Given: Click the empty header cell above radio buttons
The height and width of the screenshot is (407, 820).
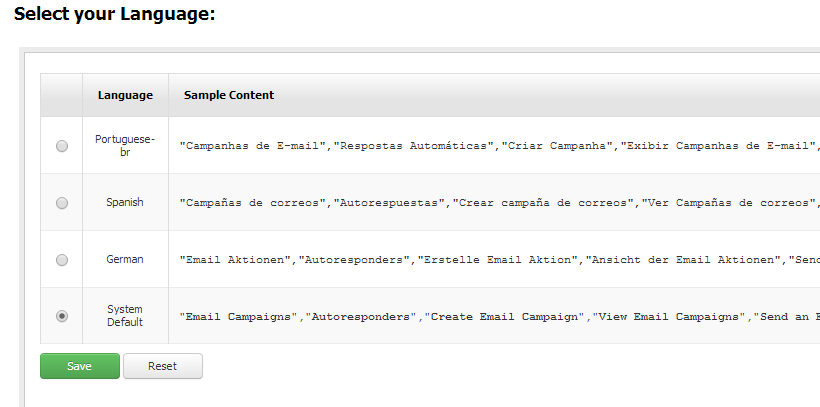Looking at the screenshot, I should coord(61,95).
